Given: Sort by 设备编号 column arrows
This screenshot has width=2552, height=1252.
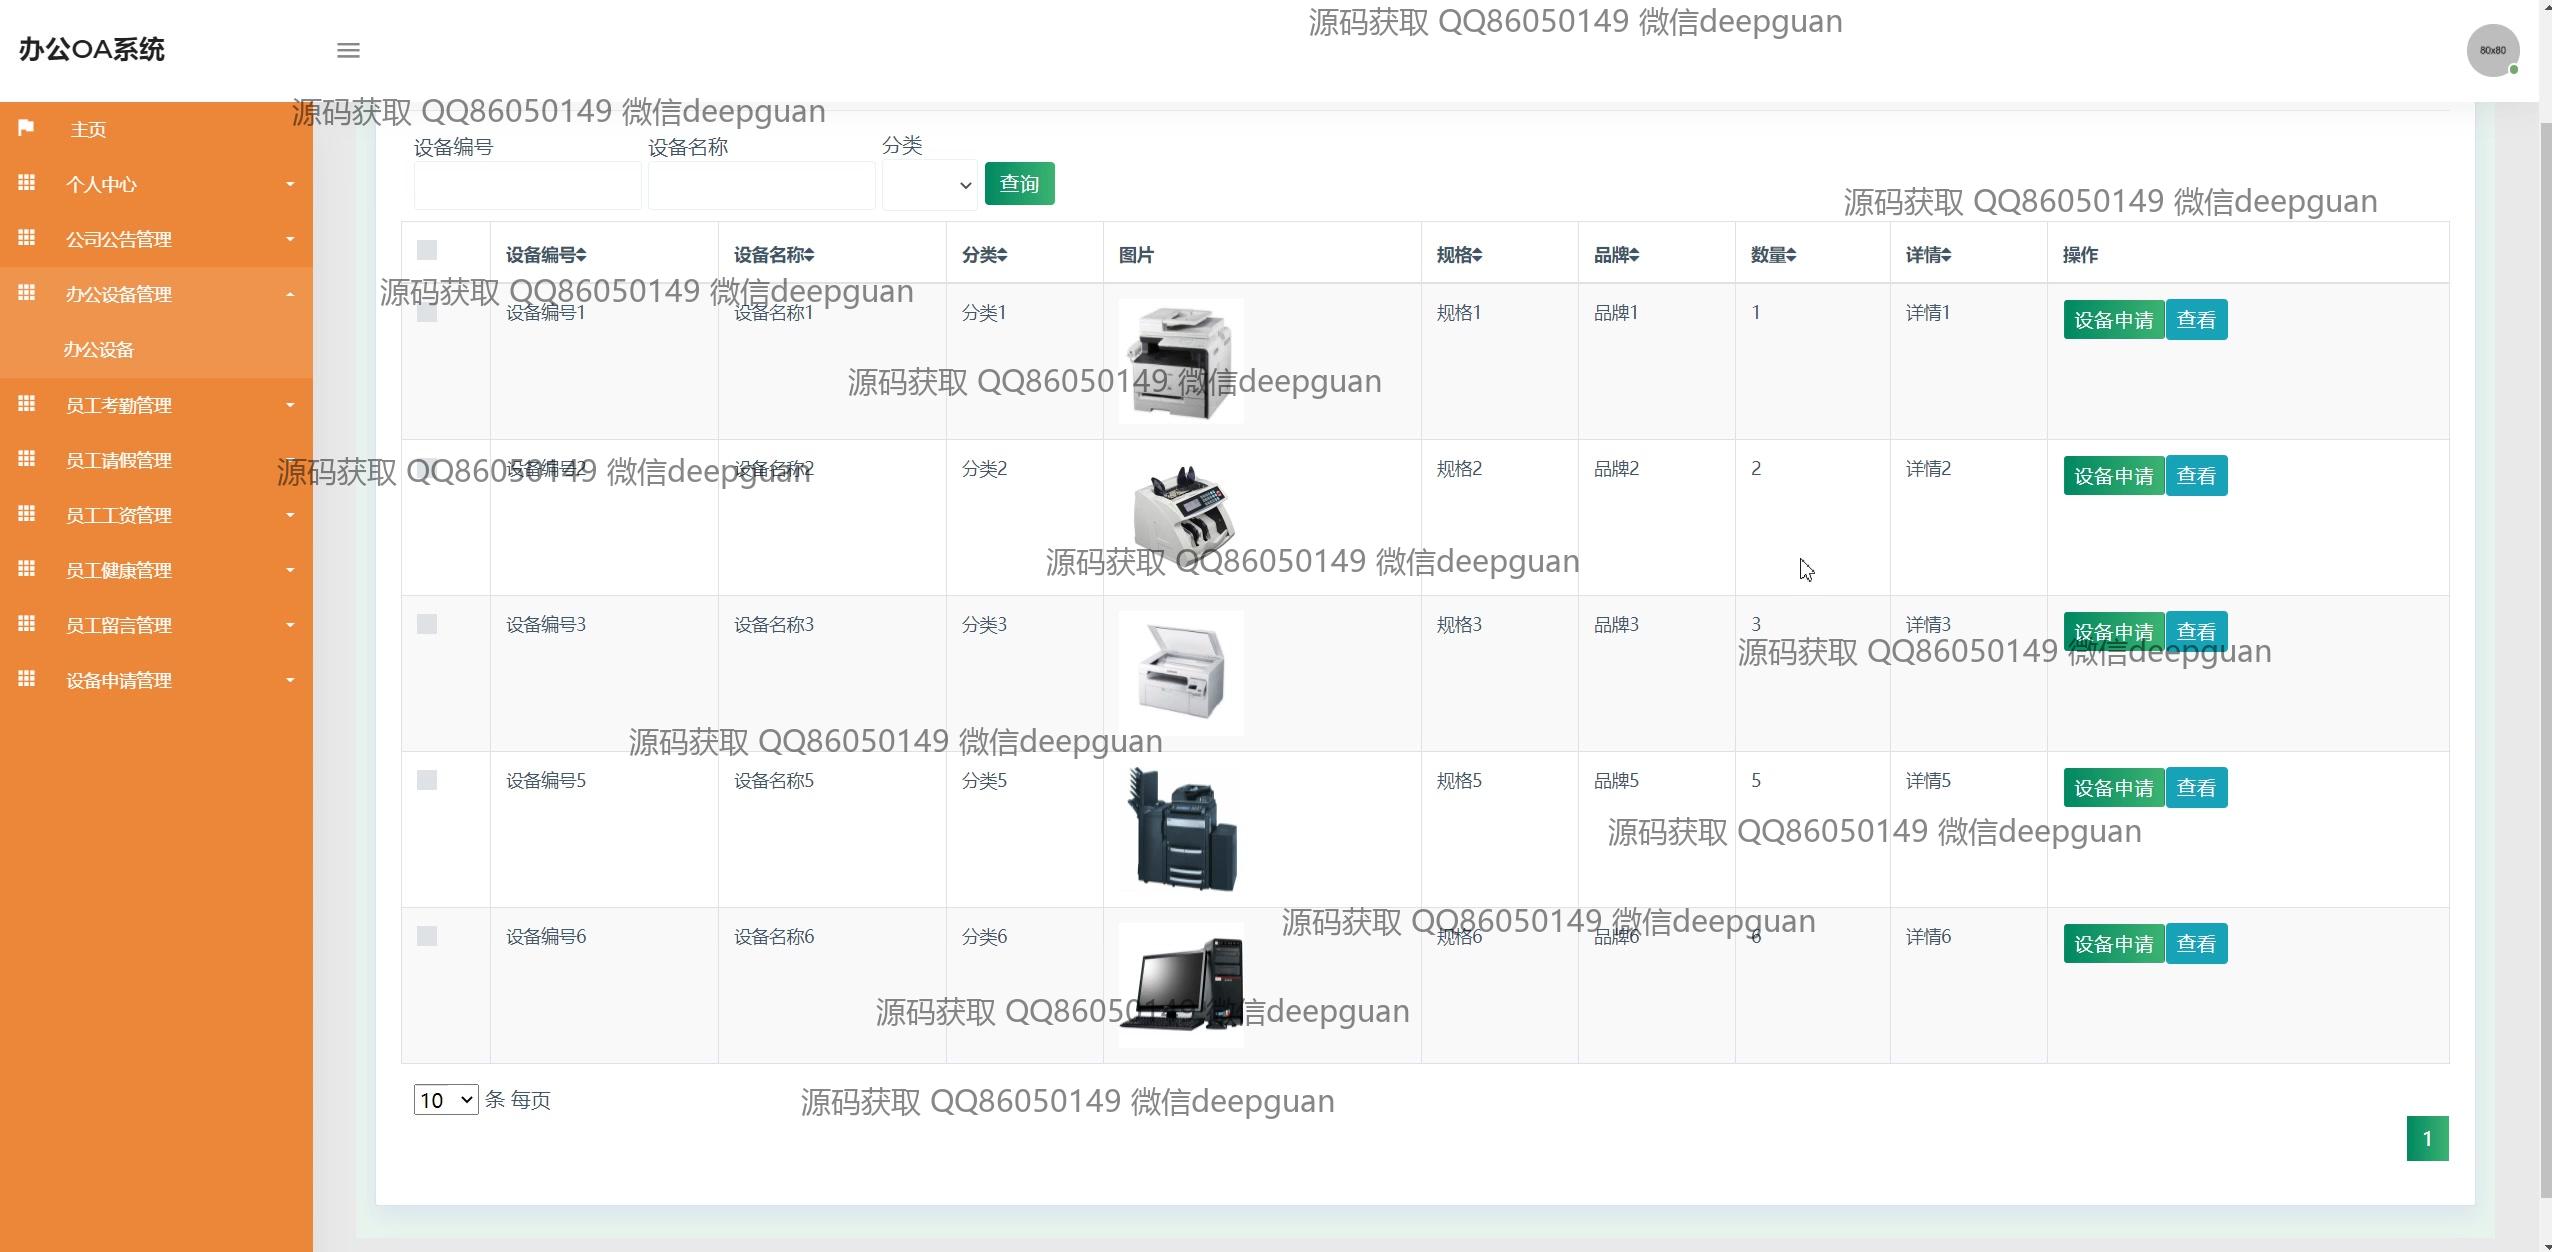Looking at the screenshot, I should [581, 255].
